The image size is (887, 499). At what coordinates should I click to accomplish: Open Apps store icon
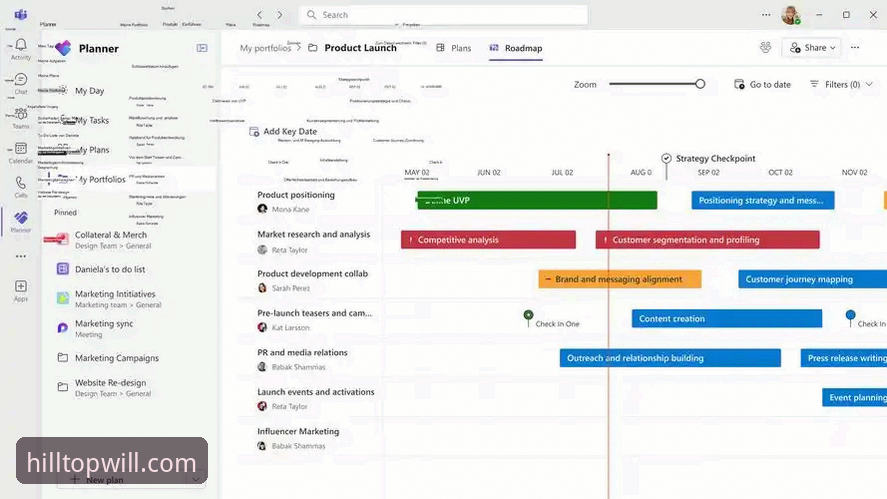pyautogui.click(x=21, y=286)
